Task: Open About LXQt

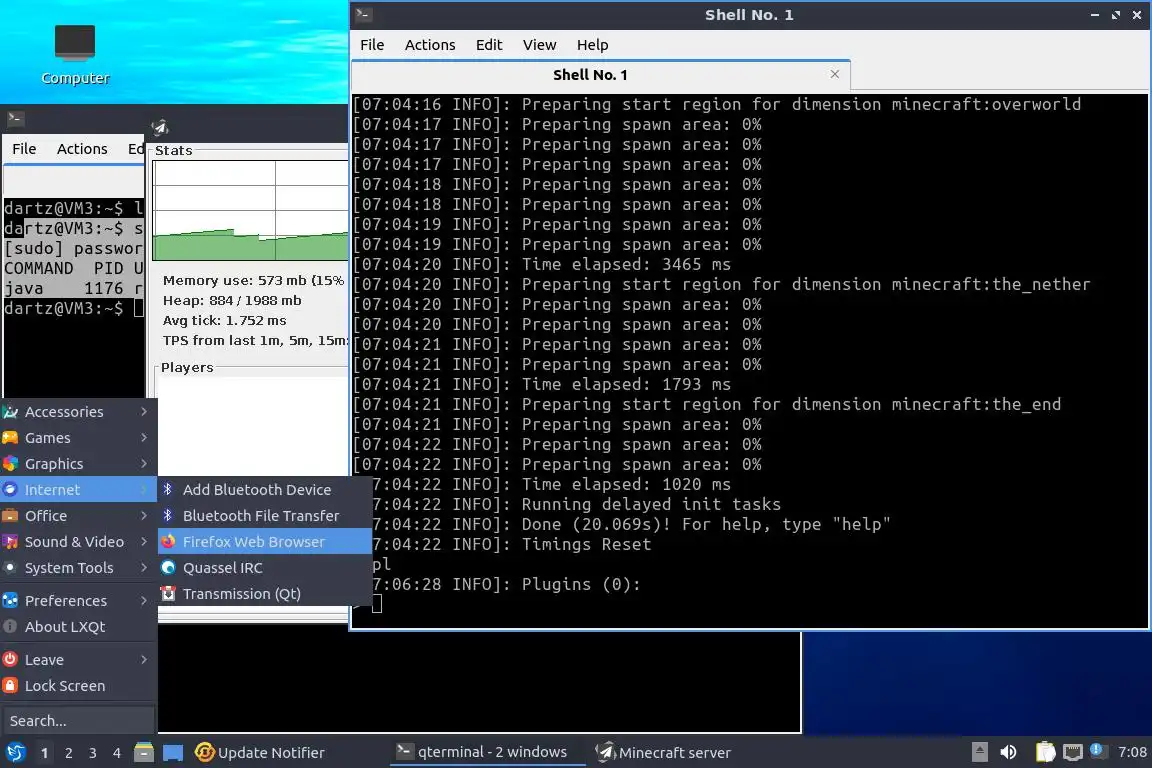Action: pos(78,627)
